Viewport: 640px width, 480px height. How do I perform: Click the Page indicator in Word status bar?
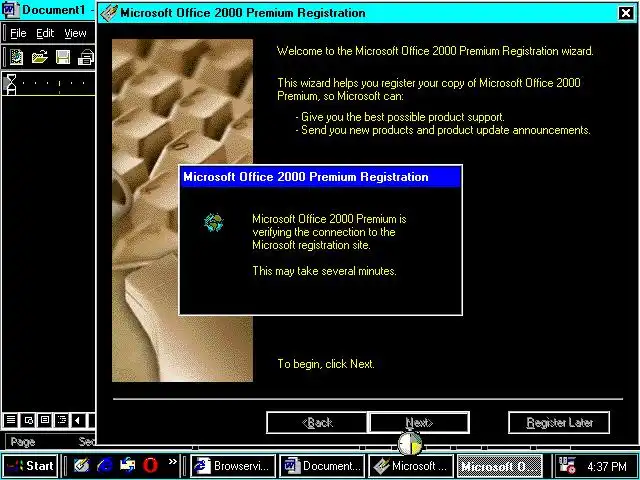[x=23, y=442]
